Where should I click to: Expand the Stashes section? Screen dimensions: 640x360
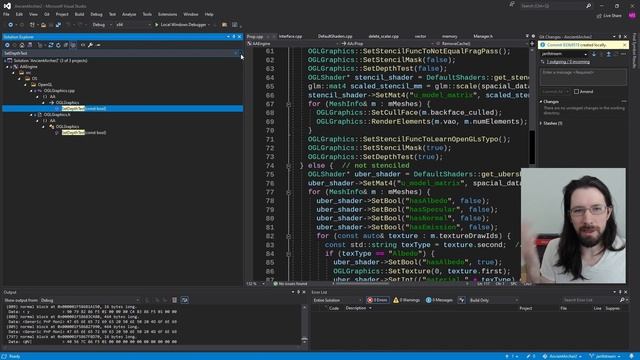tap(541, 123)
